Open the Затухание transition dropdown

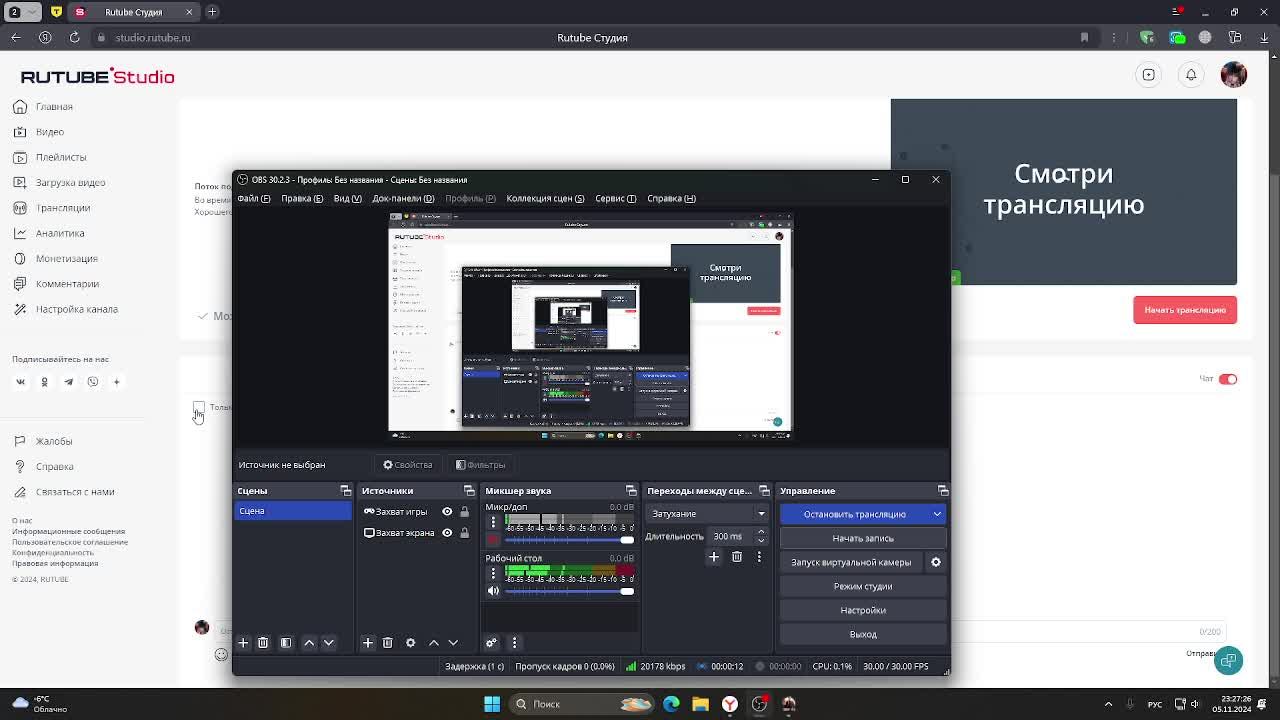point(708,514)
